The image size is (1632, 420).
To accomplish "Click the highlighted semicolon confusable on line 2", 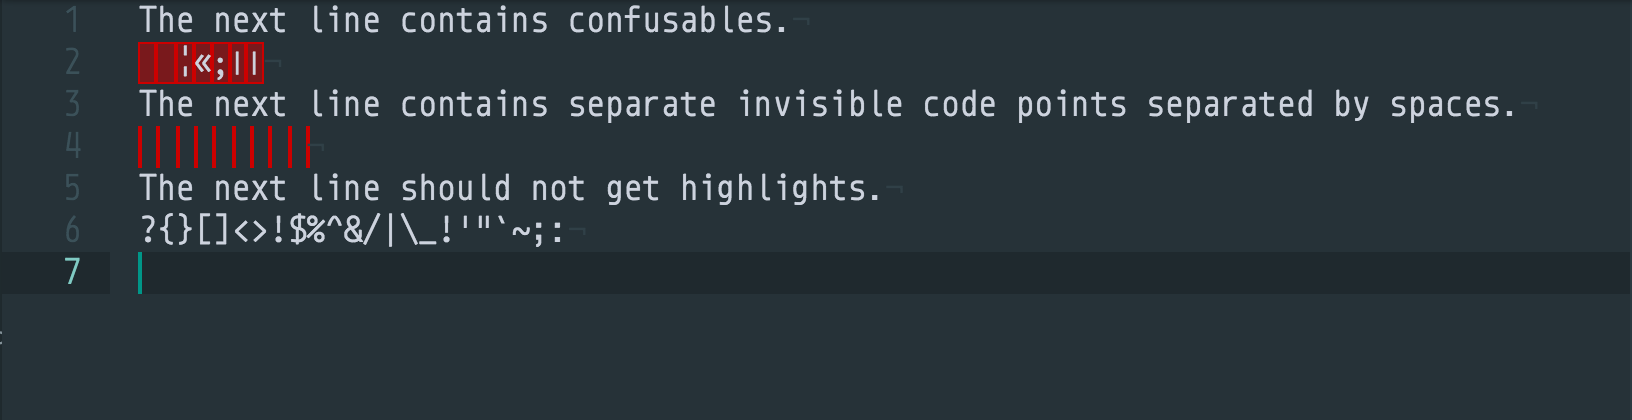I will 221,64.
